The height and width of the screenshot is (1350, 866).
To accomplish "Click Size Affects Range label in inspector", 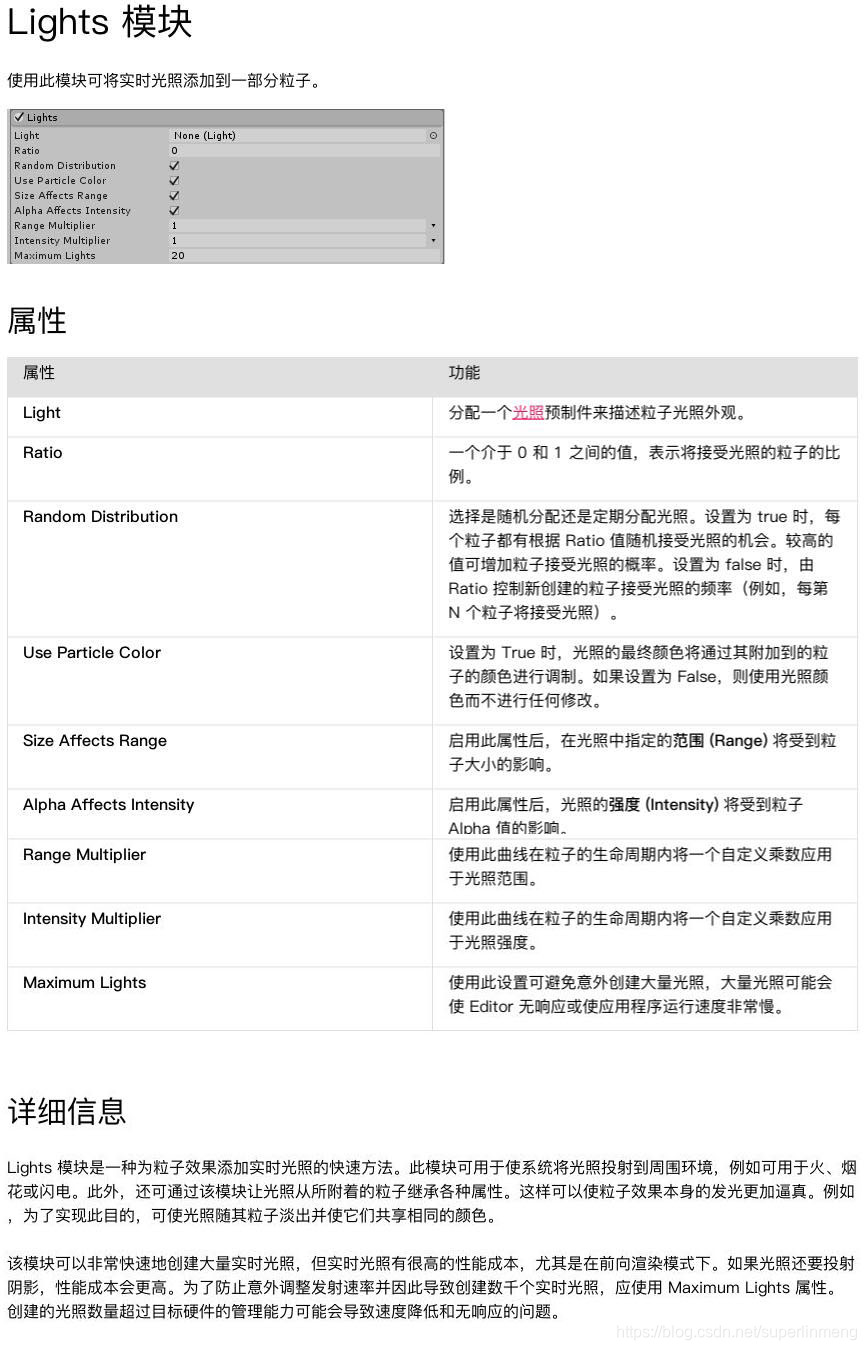I will click(61, 196).
